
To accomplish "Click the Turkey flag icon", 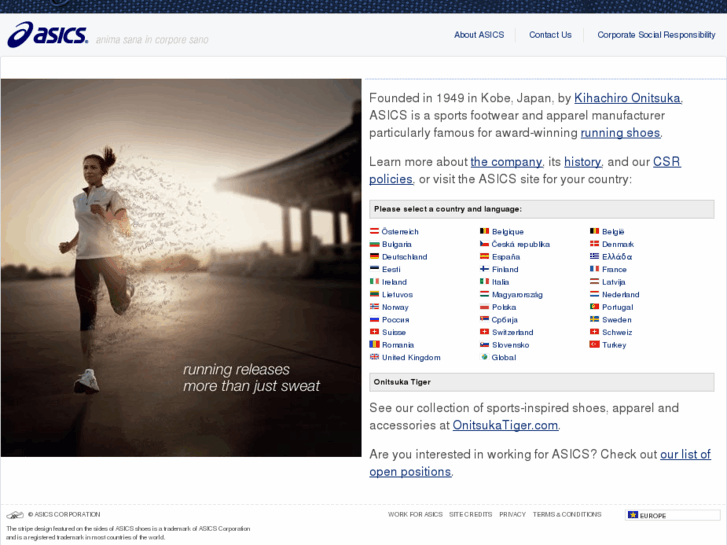I will [594, 344].
